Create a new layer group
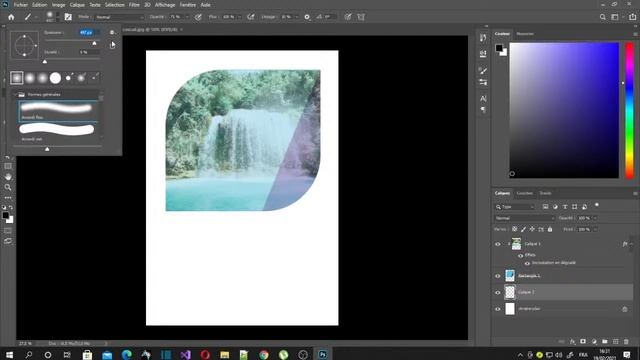The height and width of the screenshot is (360, 640). point(605,342)
